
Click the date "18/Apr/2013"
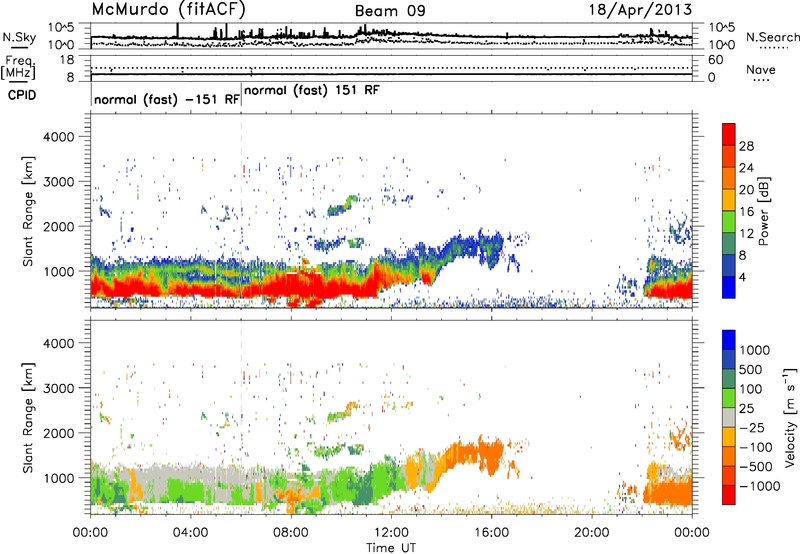(x=641, y=9)
